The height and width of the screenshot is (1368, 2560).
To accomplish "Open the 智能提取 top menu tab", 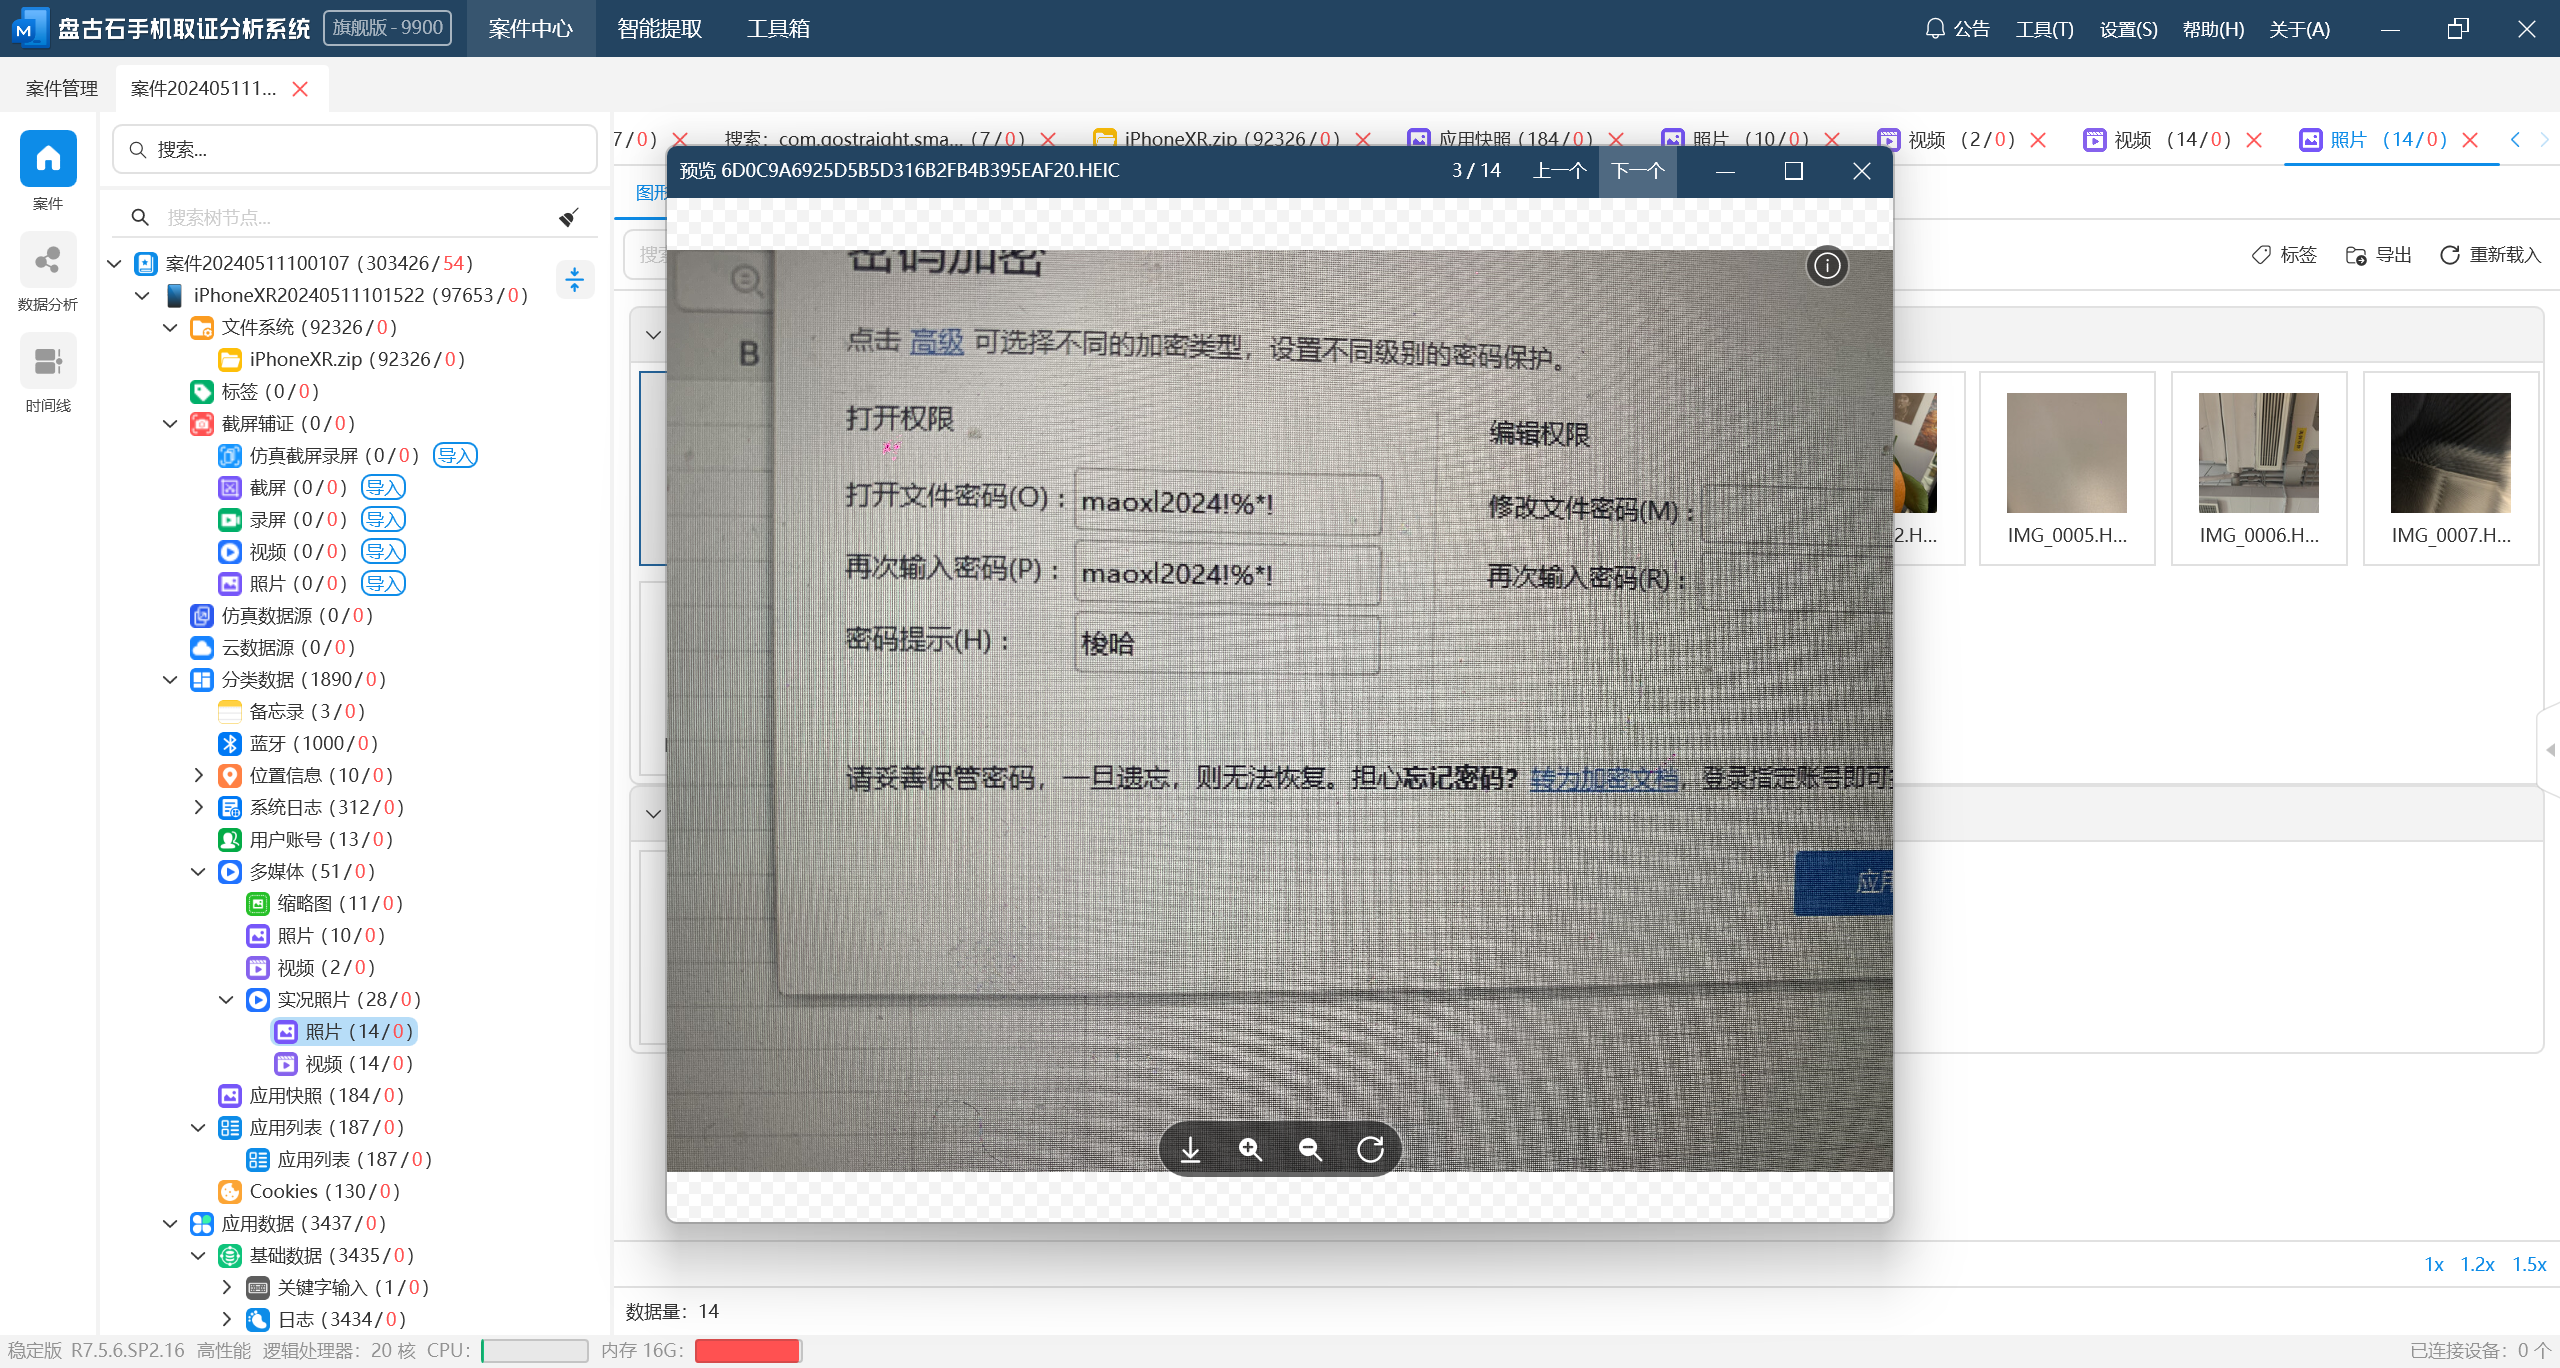I will (x=659, y=29).
